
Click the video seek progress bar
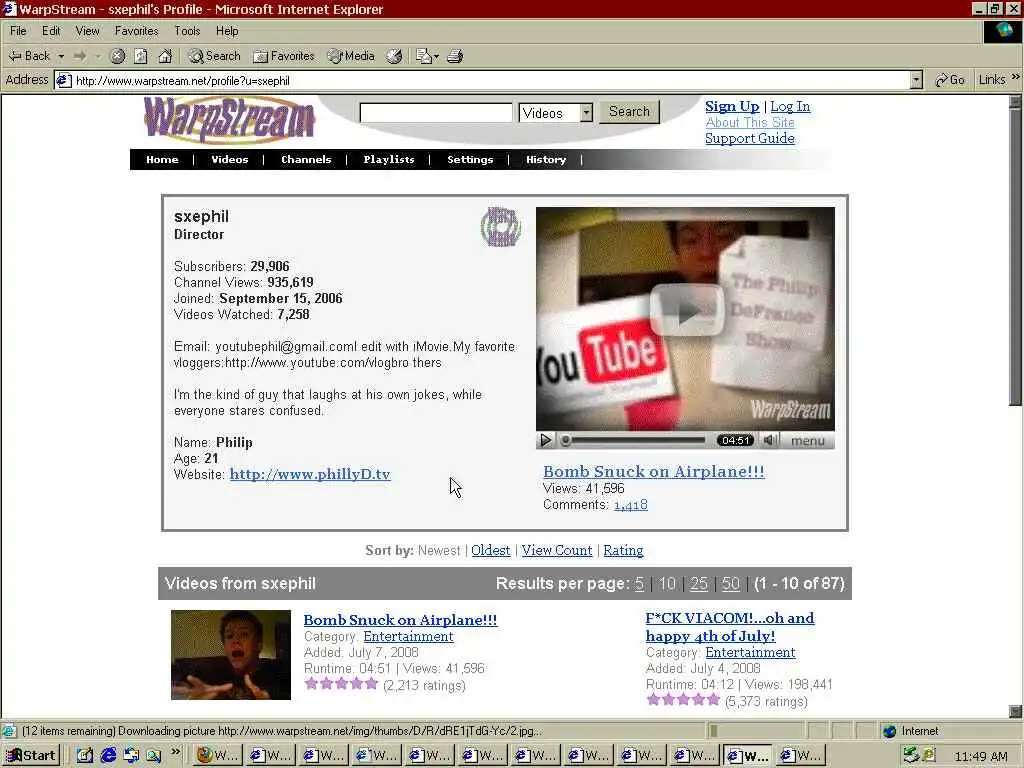633,441
